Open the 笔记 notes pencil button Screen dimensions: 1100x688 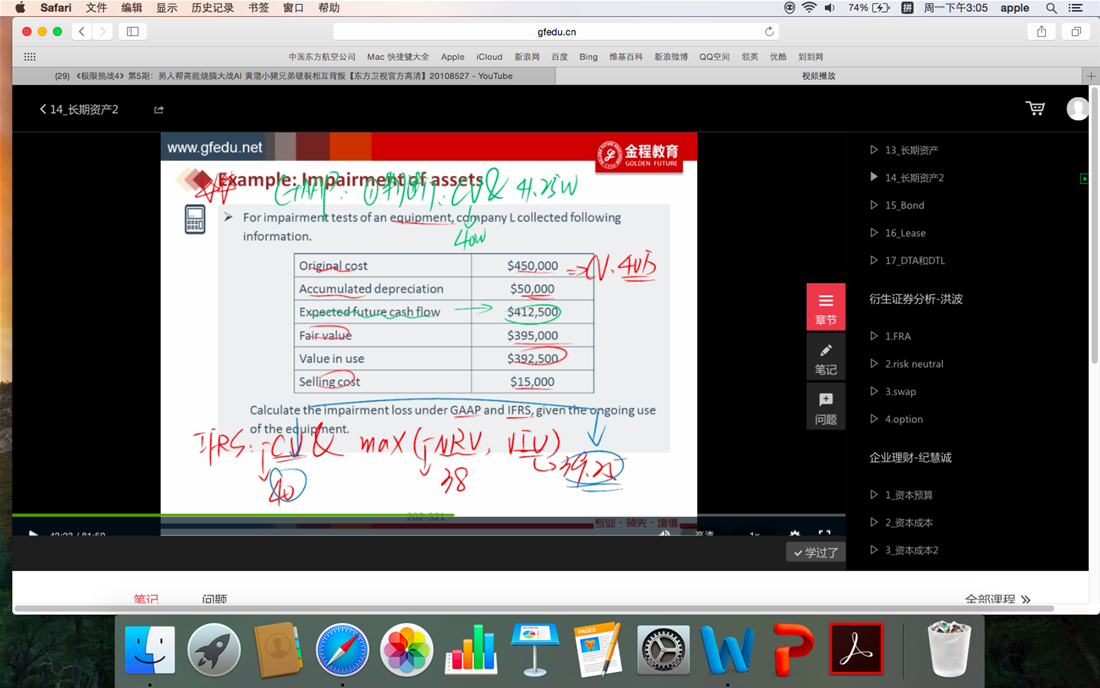pyautogui.click(x=825, y=357)
